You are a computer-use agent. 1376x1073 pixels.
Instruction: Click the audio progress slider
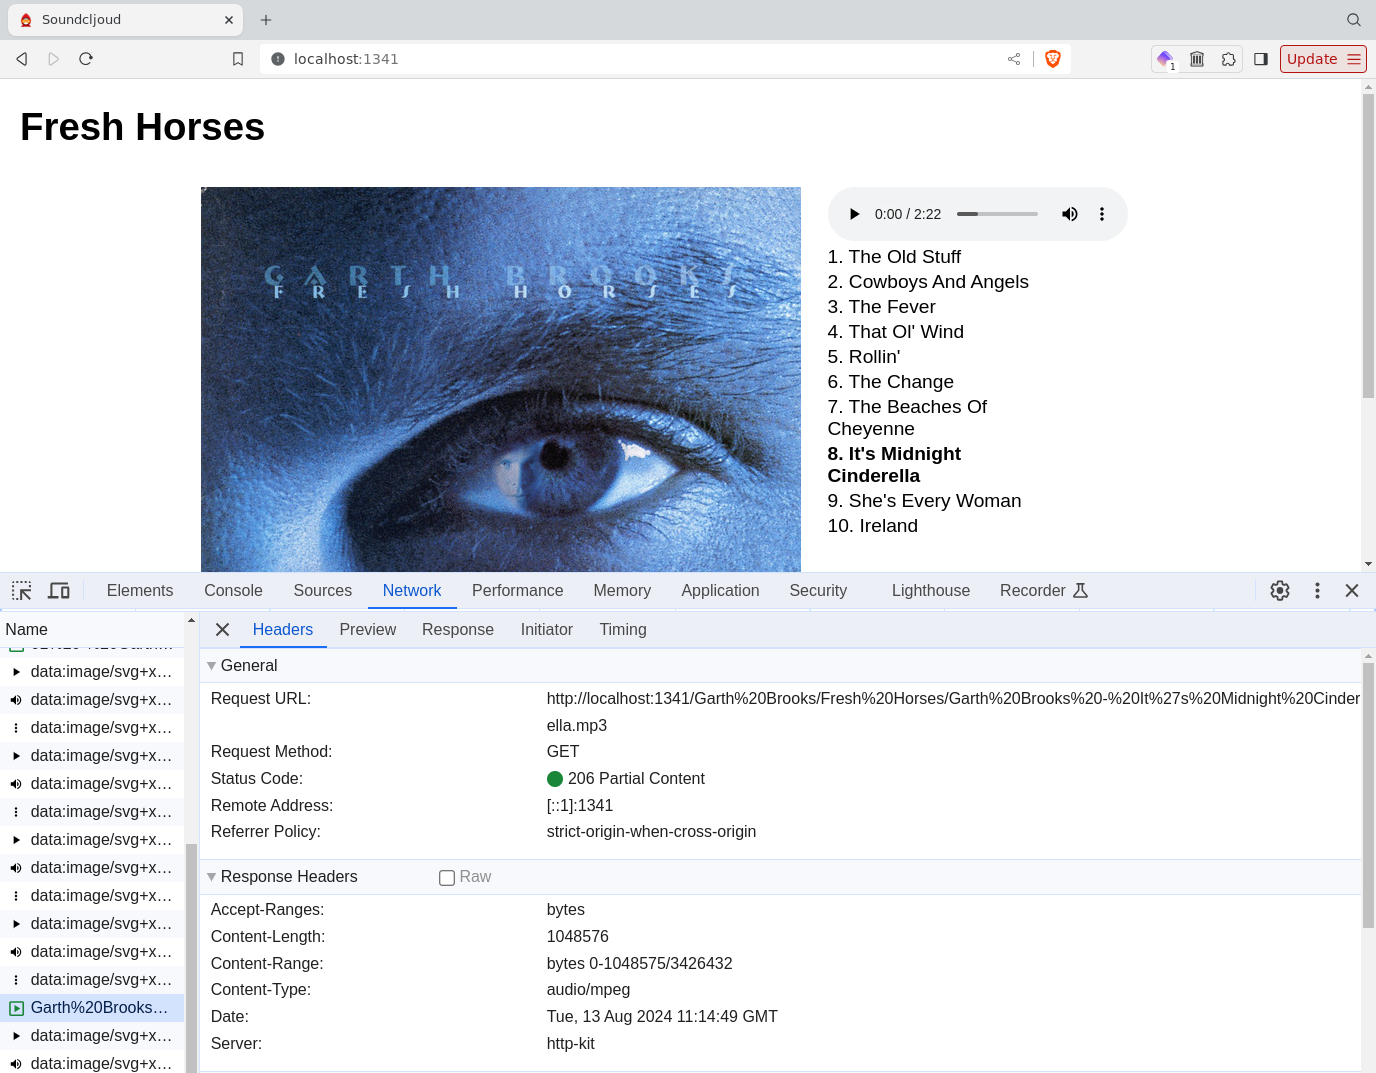point(997,214)
